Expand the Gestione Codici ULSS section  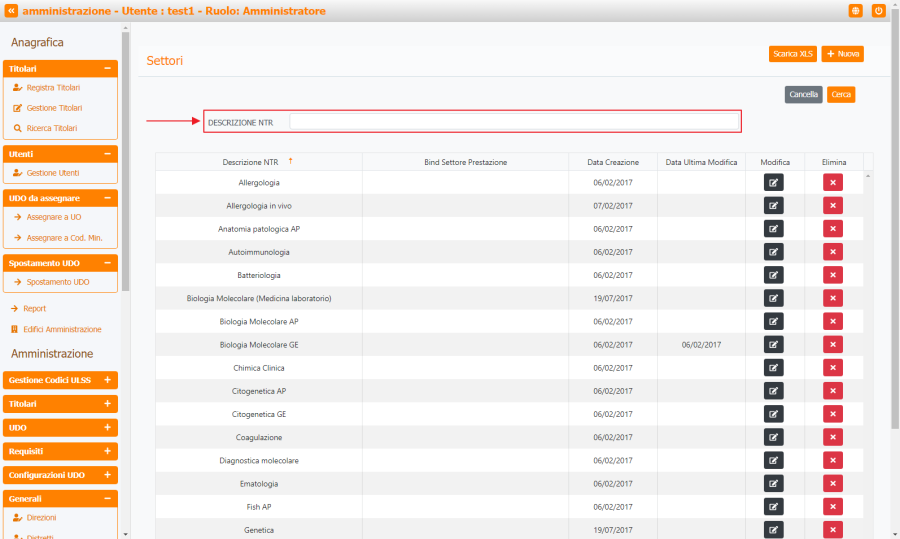(107, 381)
